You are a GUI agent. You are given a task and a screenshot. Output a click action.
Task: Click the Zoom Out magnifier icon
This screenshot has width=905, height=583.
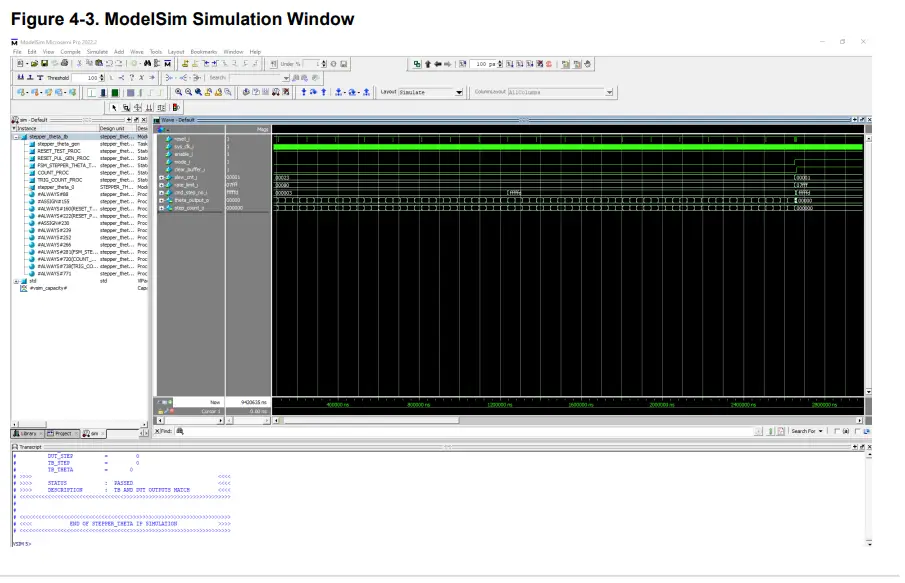[x=188, y=92]
